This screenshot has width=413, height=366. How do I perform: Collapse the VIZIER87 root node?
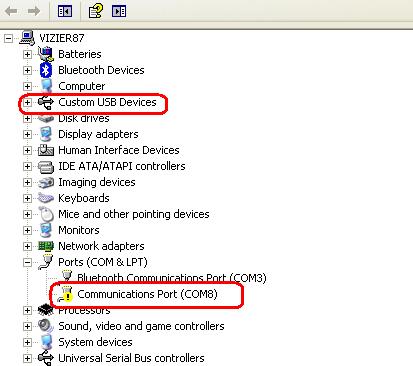pos(9,38)
